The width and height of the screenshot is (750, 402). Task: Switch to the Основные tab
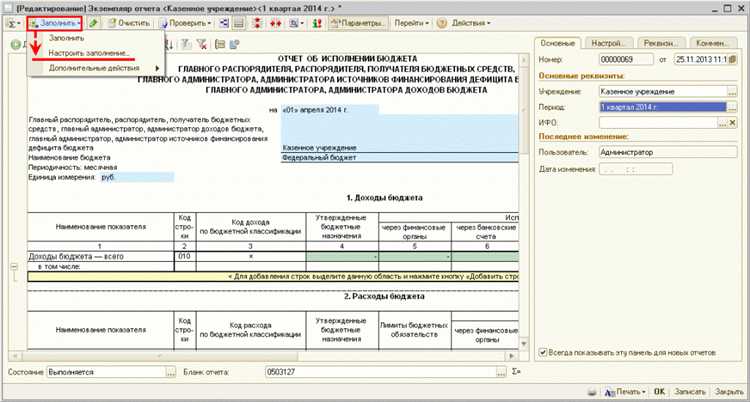click(x=557, y=43)
